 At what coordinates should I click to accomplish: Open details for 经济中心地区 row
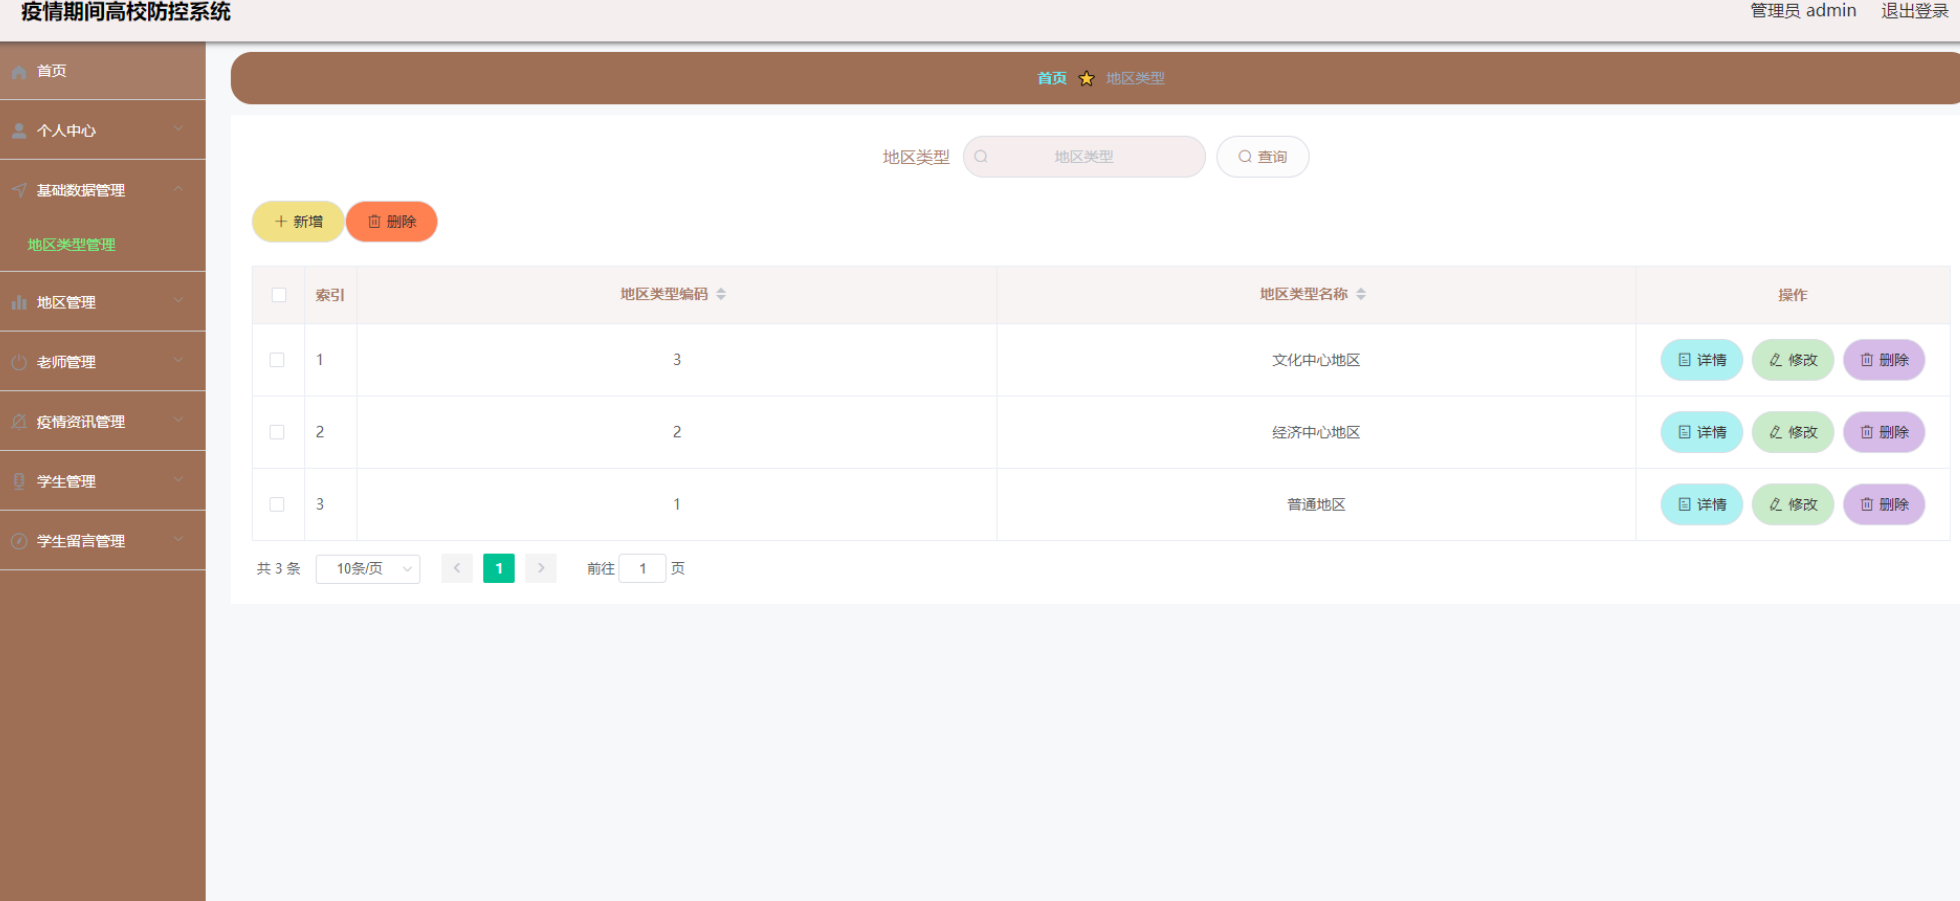point(1702,432)
